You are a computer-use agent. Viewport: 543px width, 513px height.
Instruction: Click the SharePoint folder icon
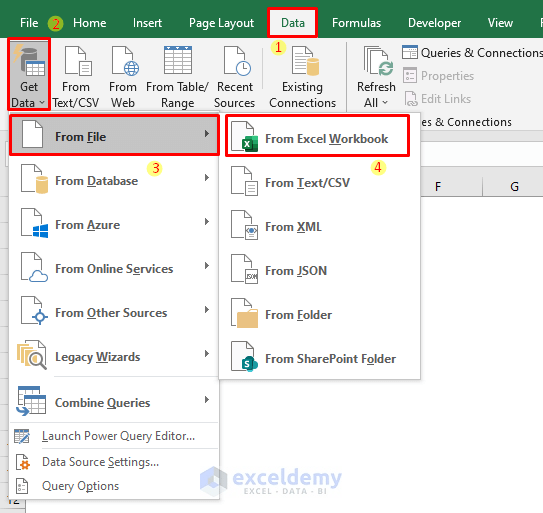tap(244, 357)
